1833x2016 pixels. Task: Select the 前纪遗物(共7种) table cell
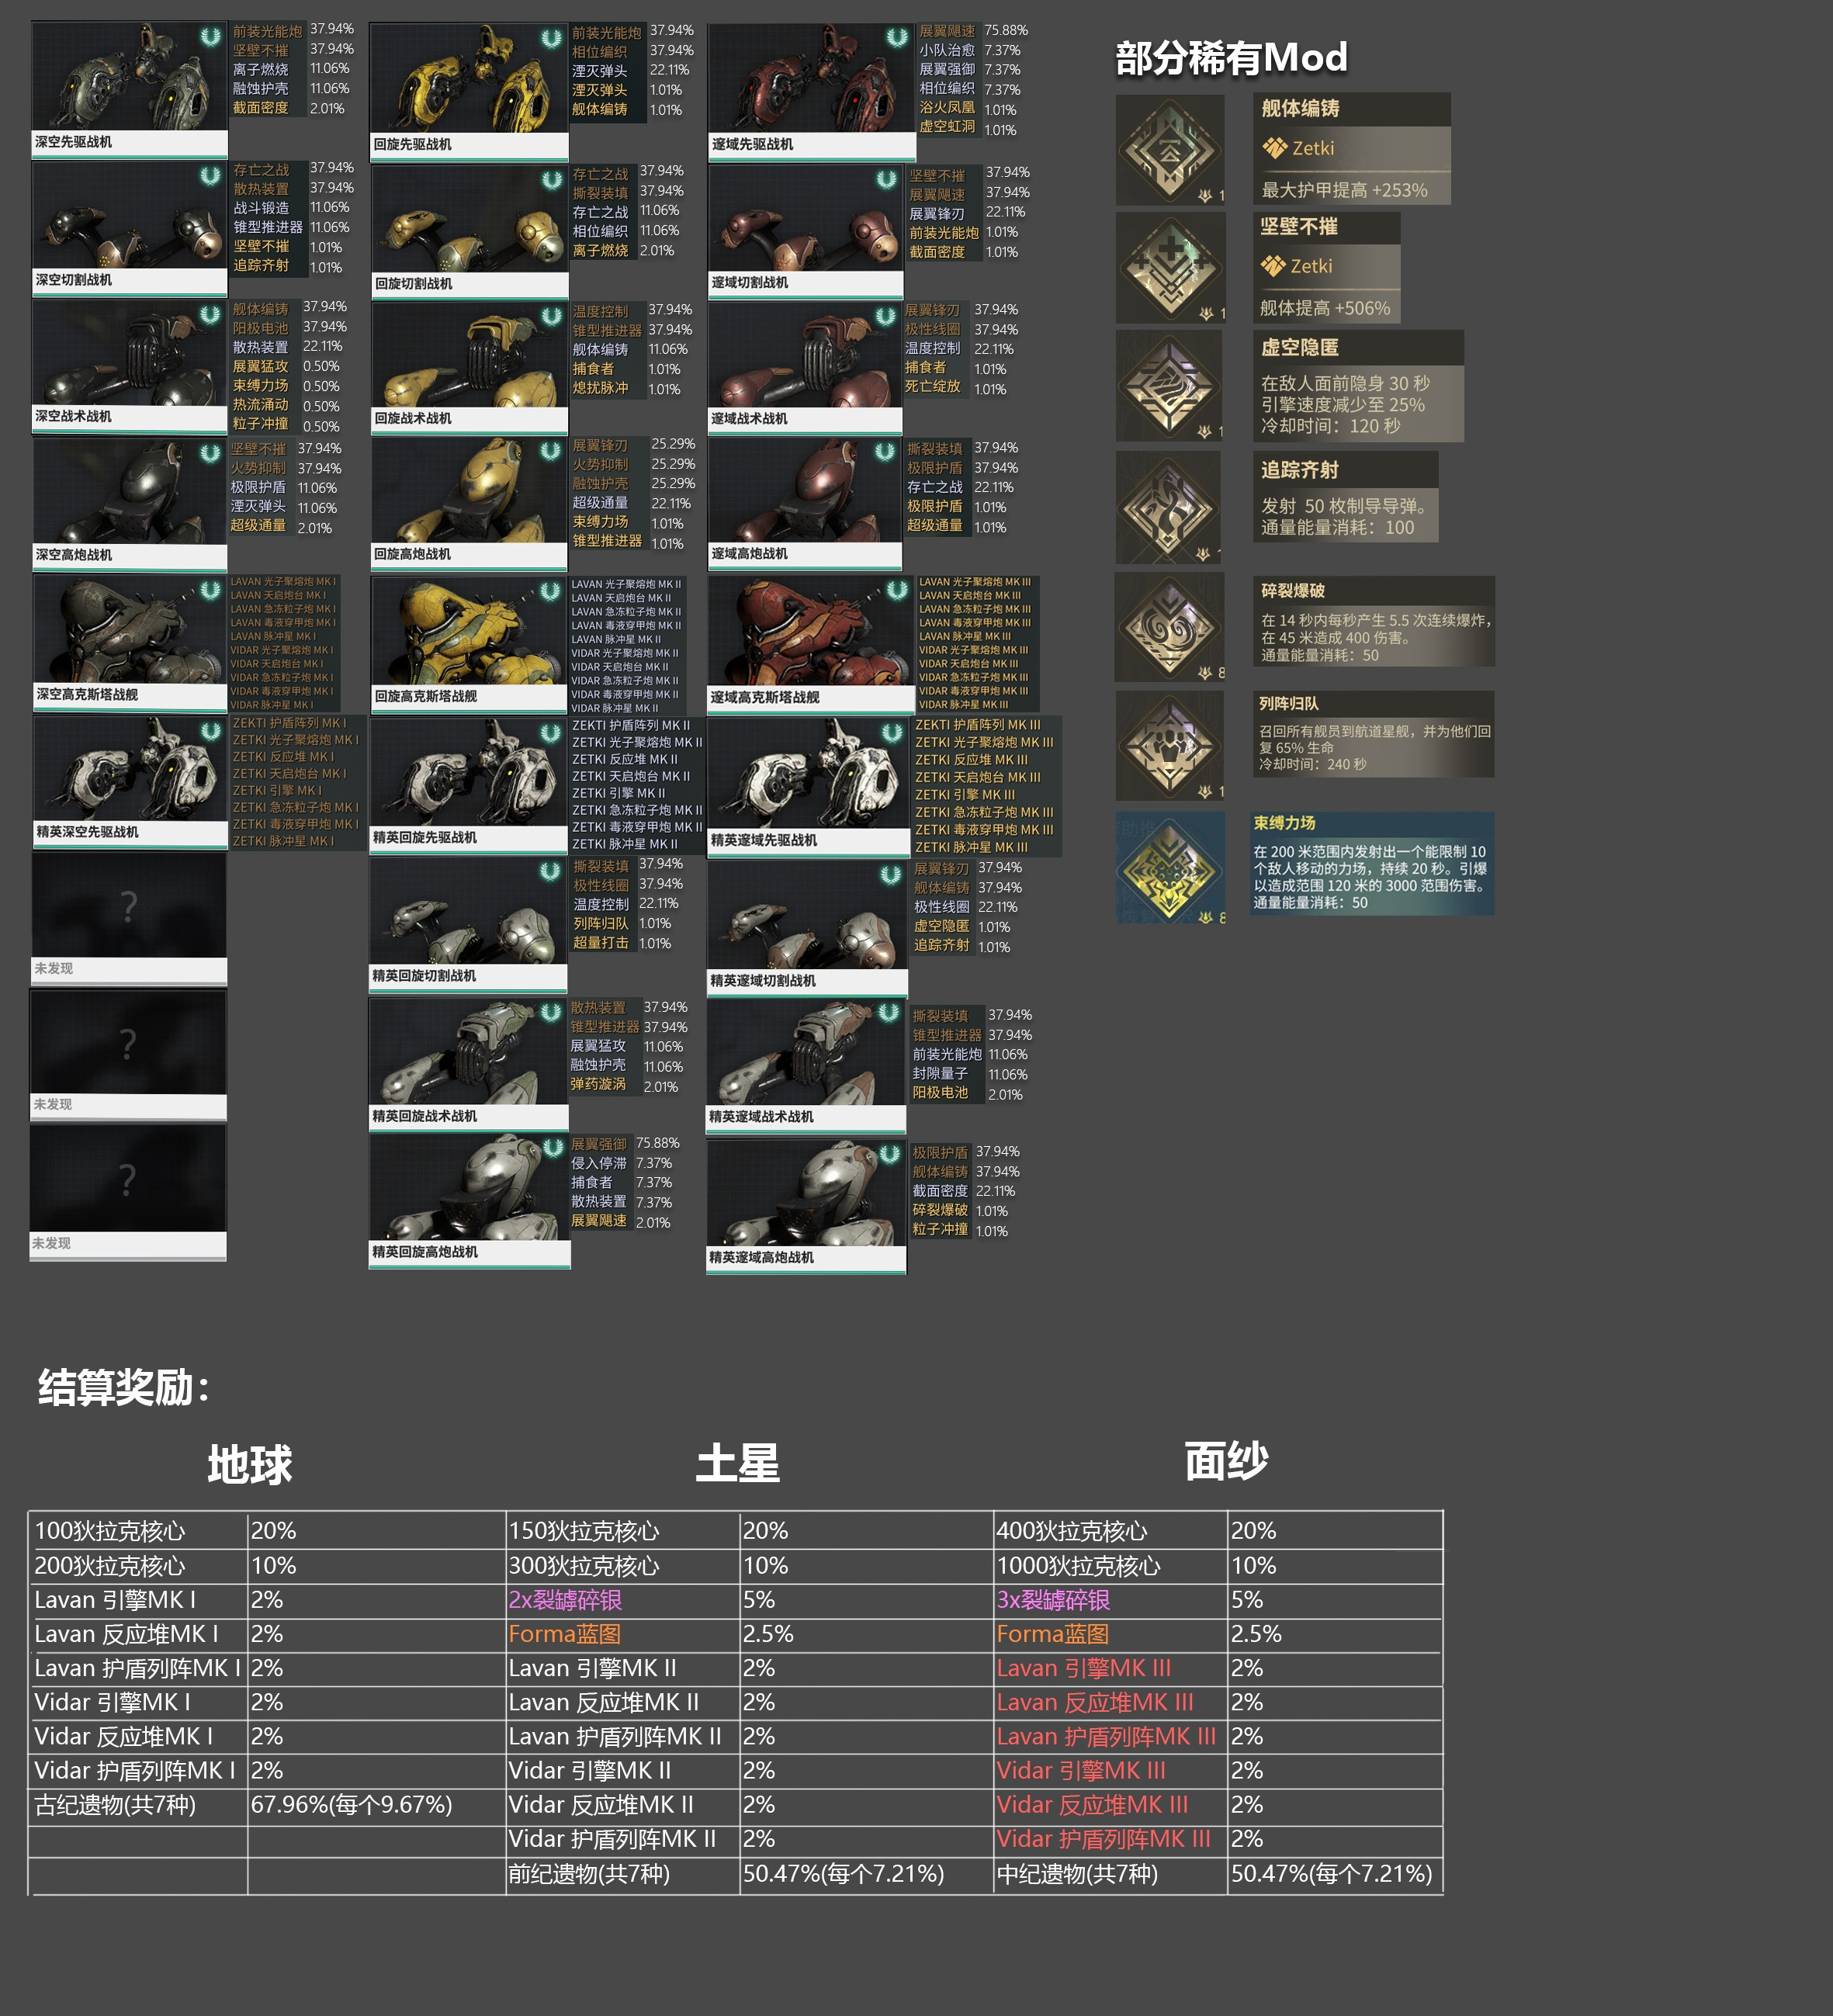pyautogui.click(x=622, y=1874)
